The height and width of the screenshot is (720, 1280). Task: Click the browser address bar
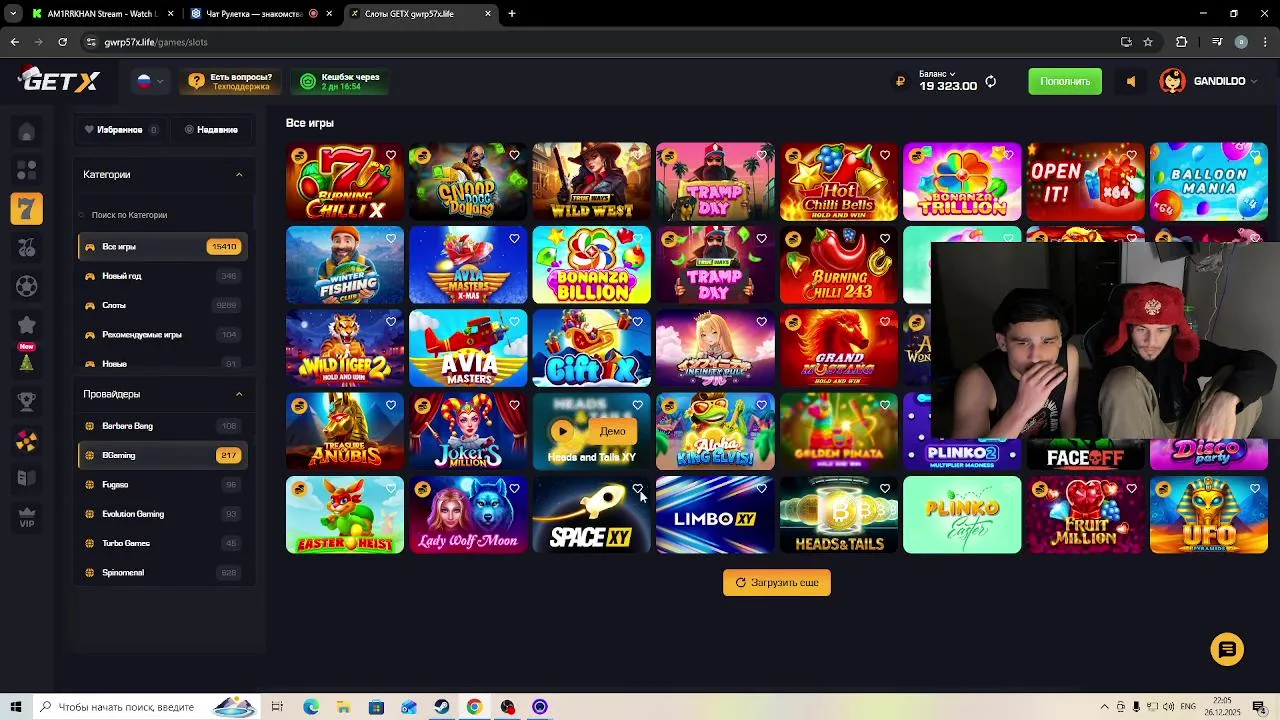click(x=600, y=42)
